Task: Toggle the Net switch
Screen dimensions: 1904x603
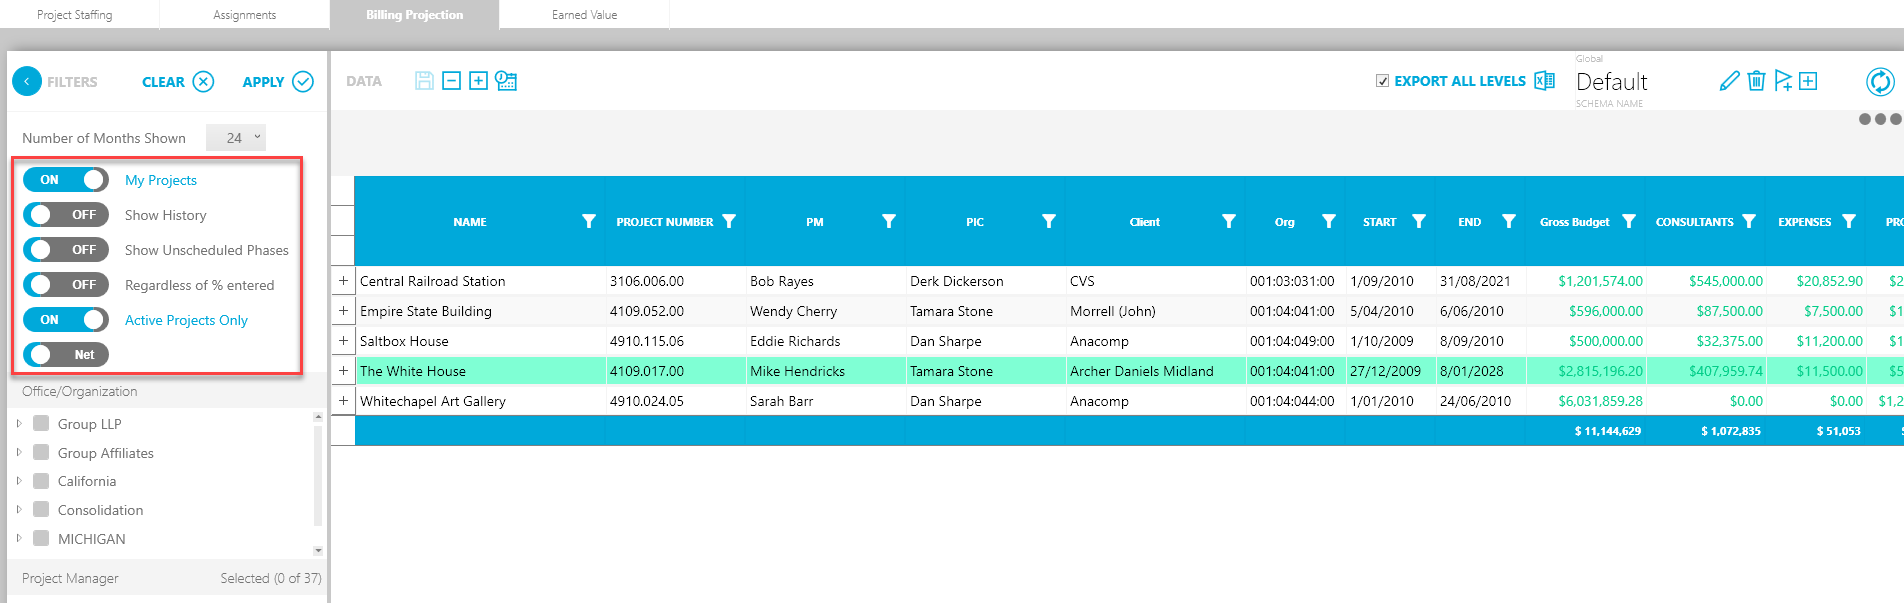Action: tap(66, 355)
